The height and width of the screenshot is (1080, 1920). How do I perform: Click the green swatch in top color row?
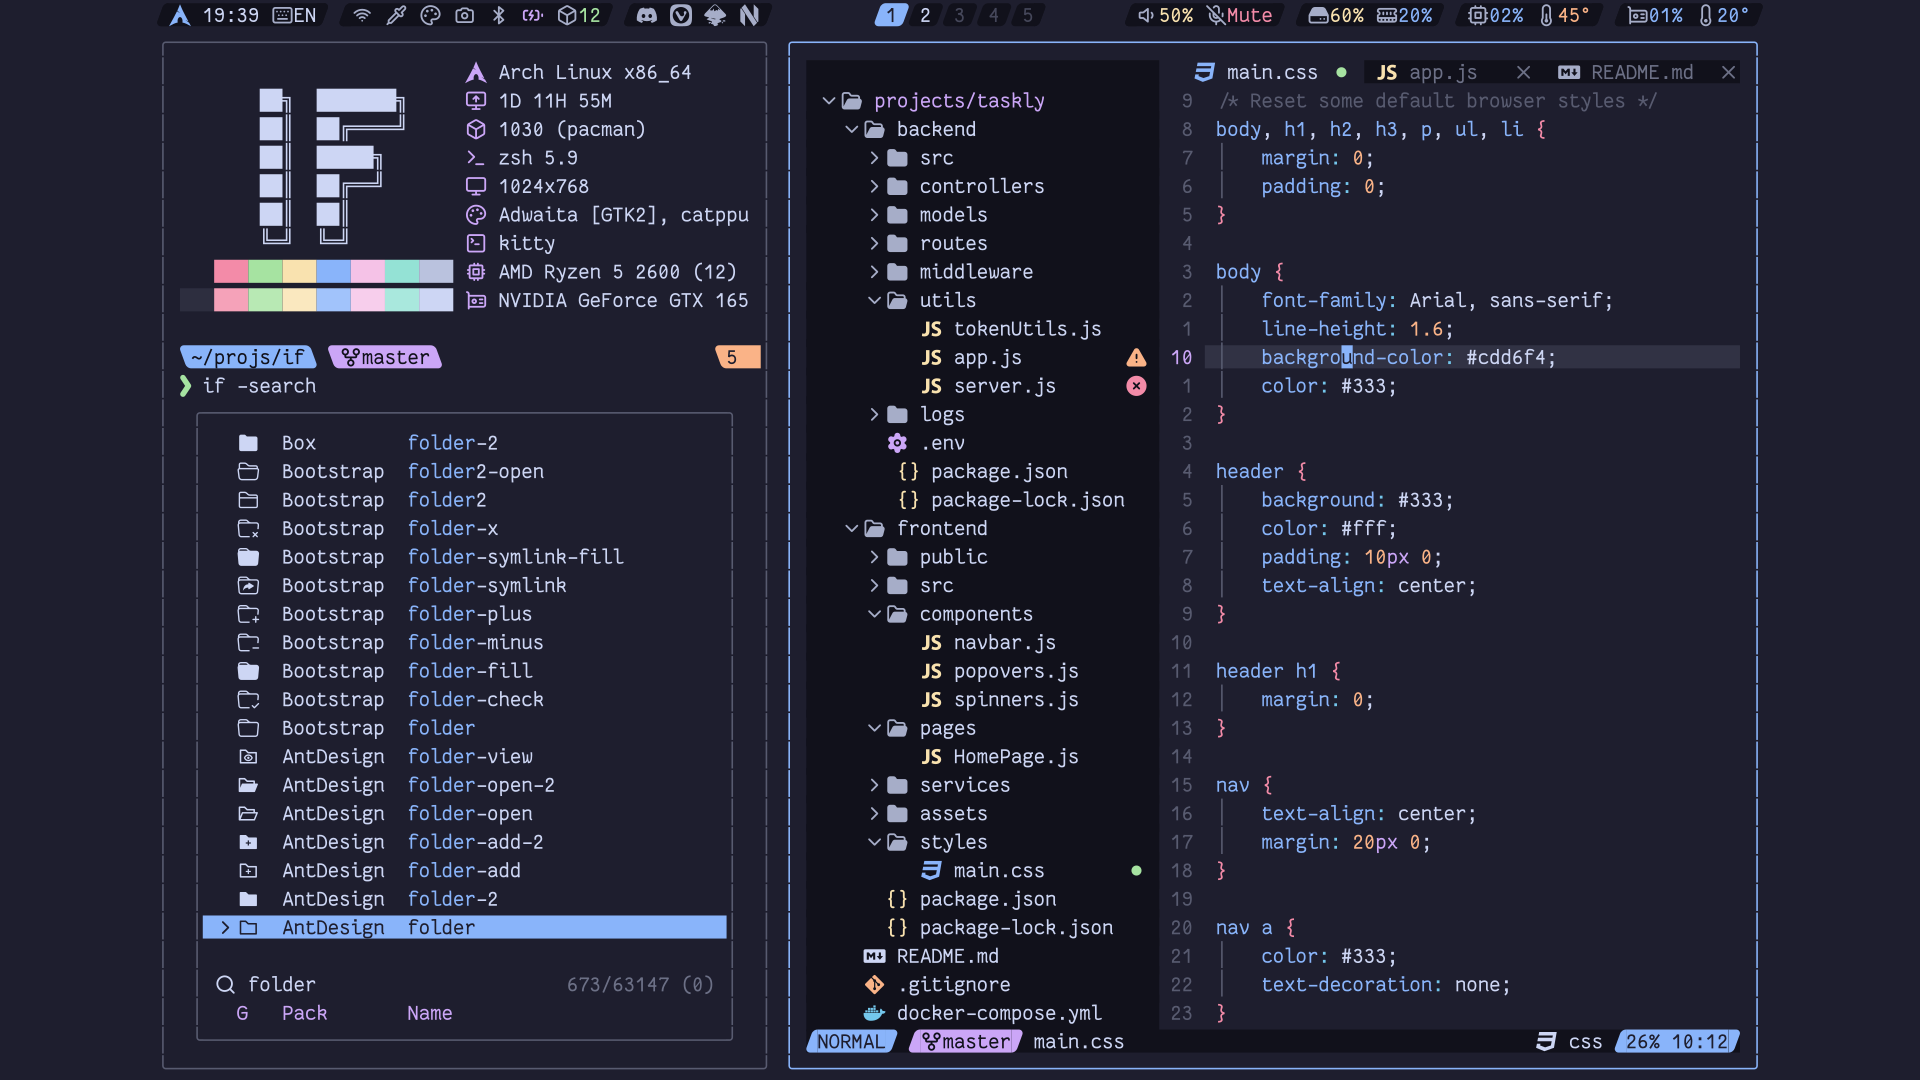(x=265, y=271)
